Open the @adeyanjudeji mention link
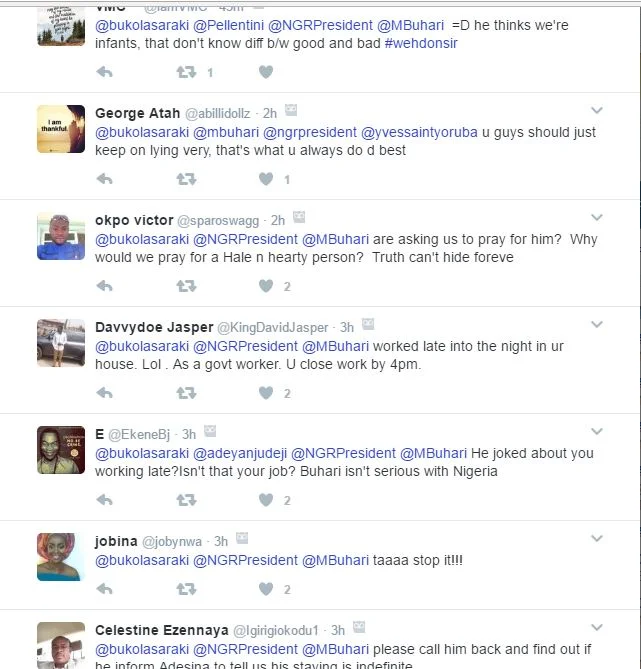641x669 pixels. 238,453
